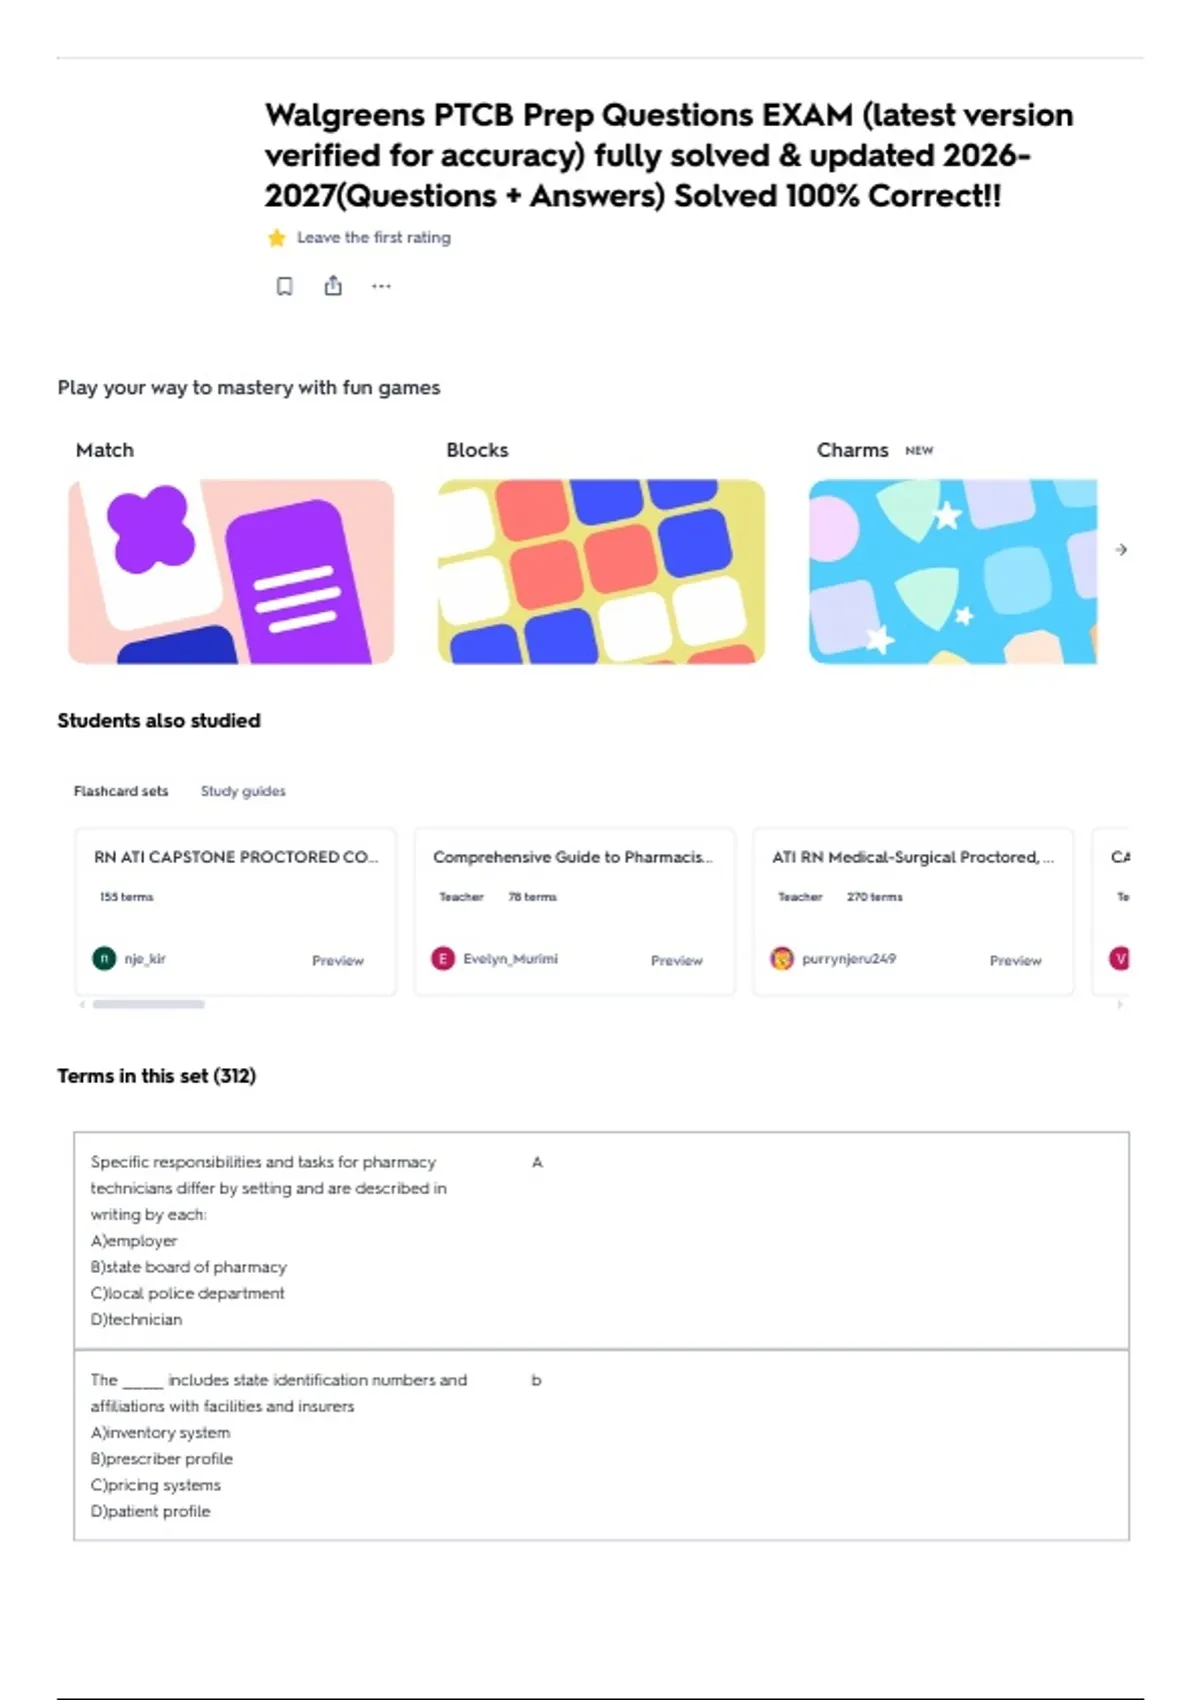
Task: Open the three-dot more options menu
Action: click(381, 286)
